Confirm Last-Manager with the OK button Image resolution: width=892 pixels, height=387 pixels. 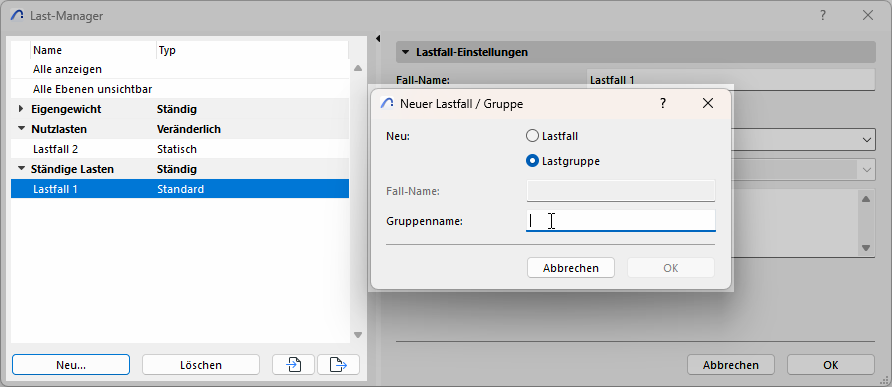point(831,365)
